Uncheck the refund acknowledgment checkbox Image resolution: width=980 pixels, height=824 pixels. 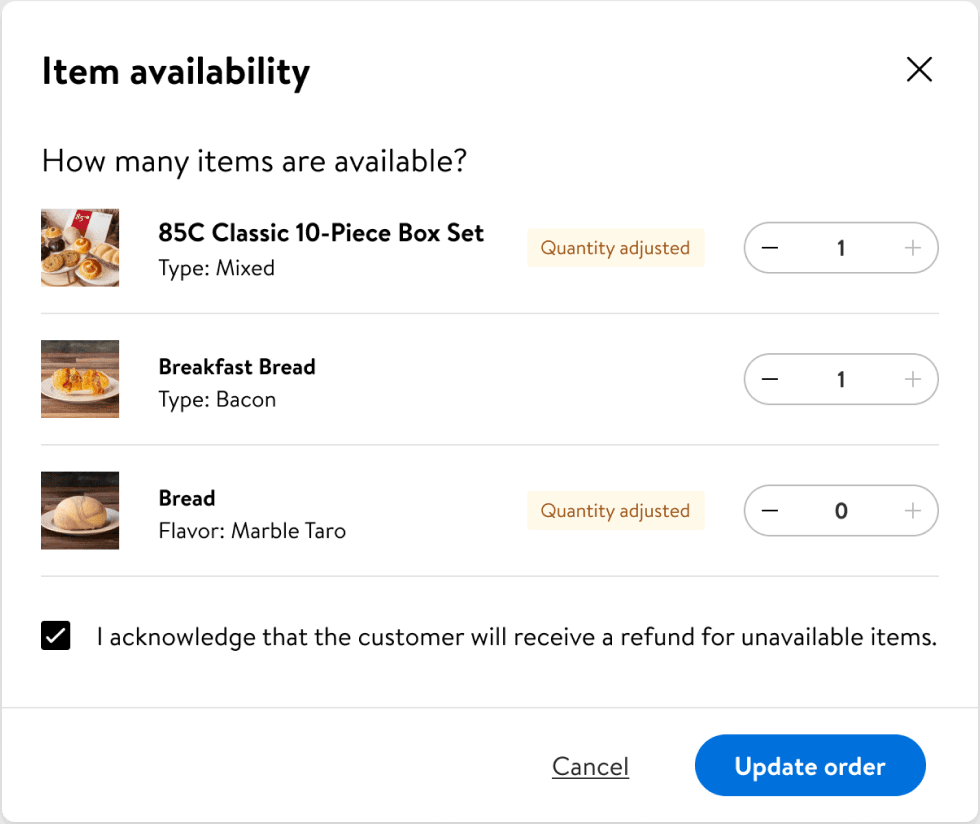[x=56, y=636]
